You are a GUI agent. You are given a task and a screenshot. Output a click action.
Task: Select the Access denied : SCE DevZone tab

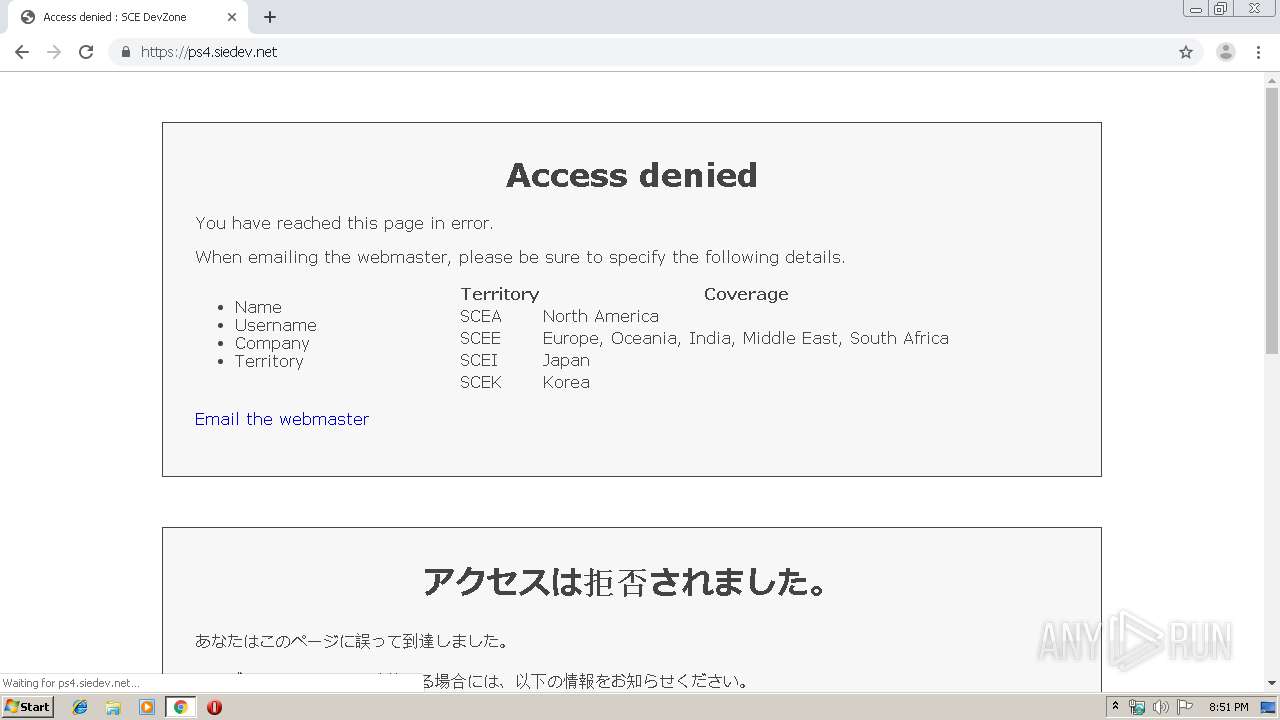click(x=128, y=17)
